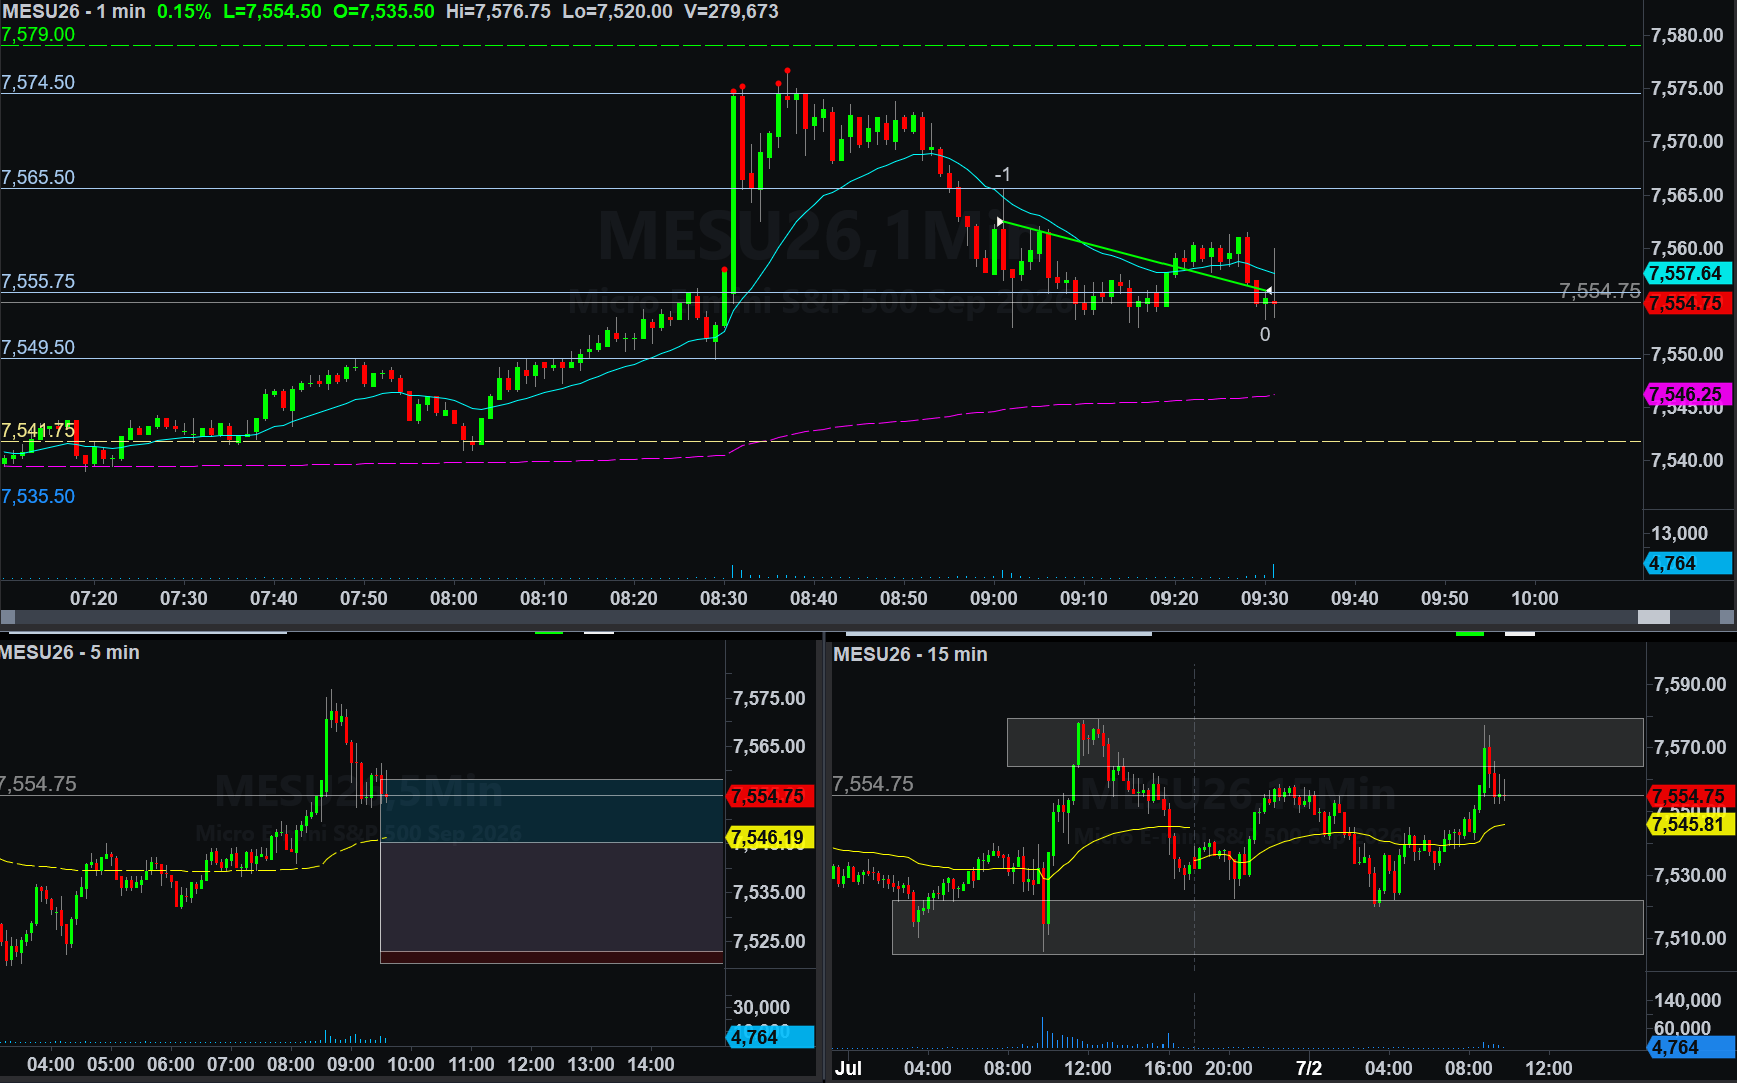Select the 7,555.75 level label
The width and height of the screenshot is (1737, 1083).
tap(38, 281)
